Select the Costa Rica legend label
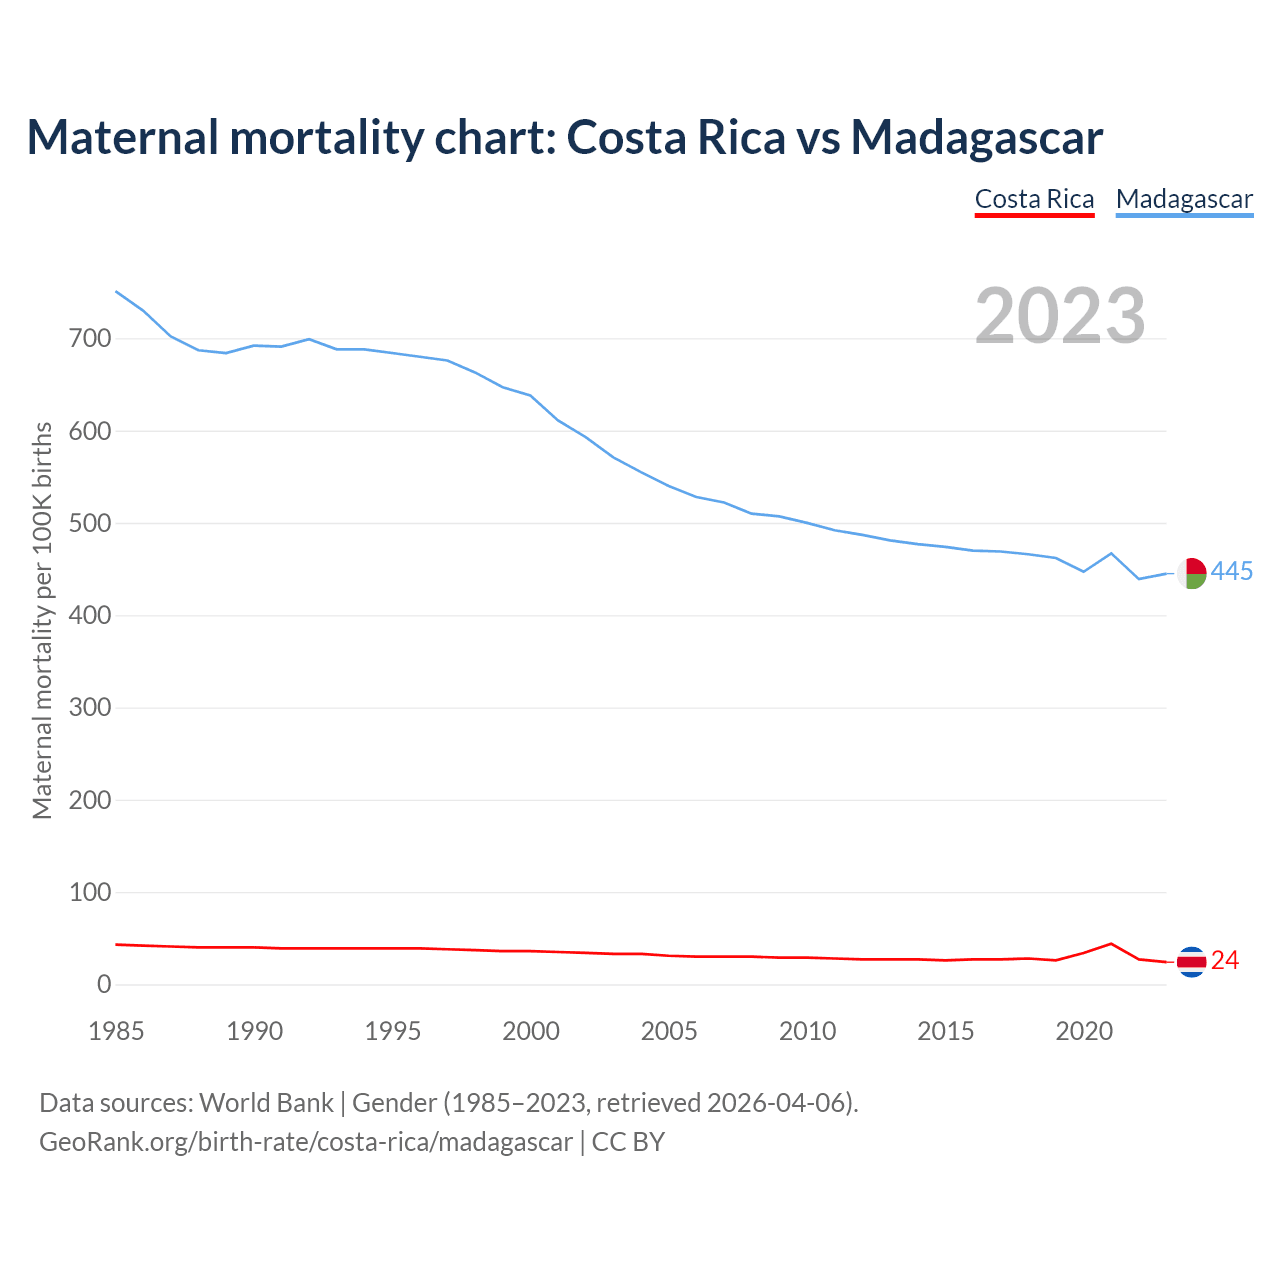Image resolution: width=1280 pixels, height=1280 pixels. pyautogui.click(x=1034, y=199)
